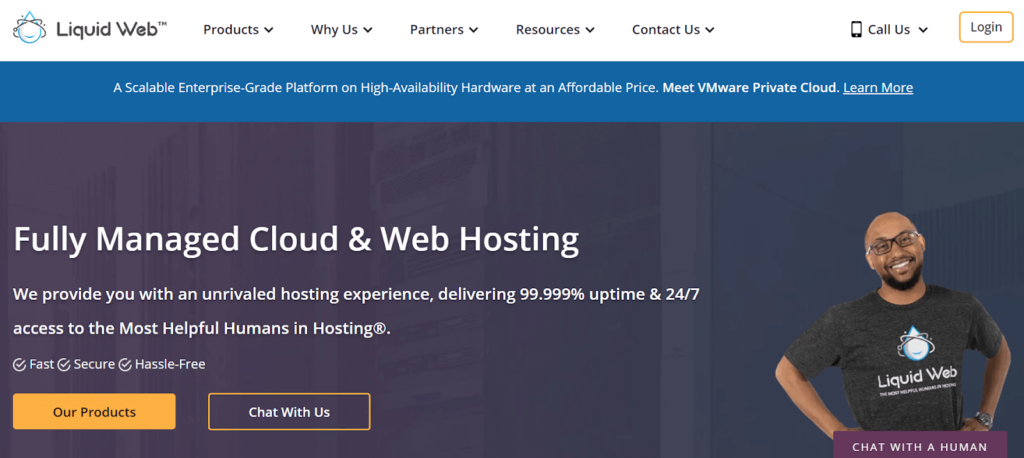Viewport: 1024px width, 458px height.
Task: Click the Fully Managed Cloud & Web Hosting heading
Action: tap(296, 239)
